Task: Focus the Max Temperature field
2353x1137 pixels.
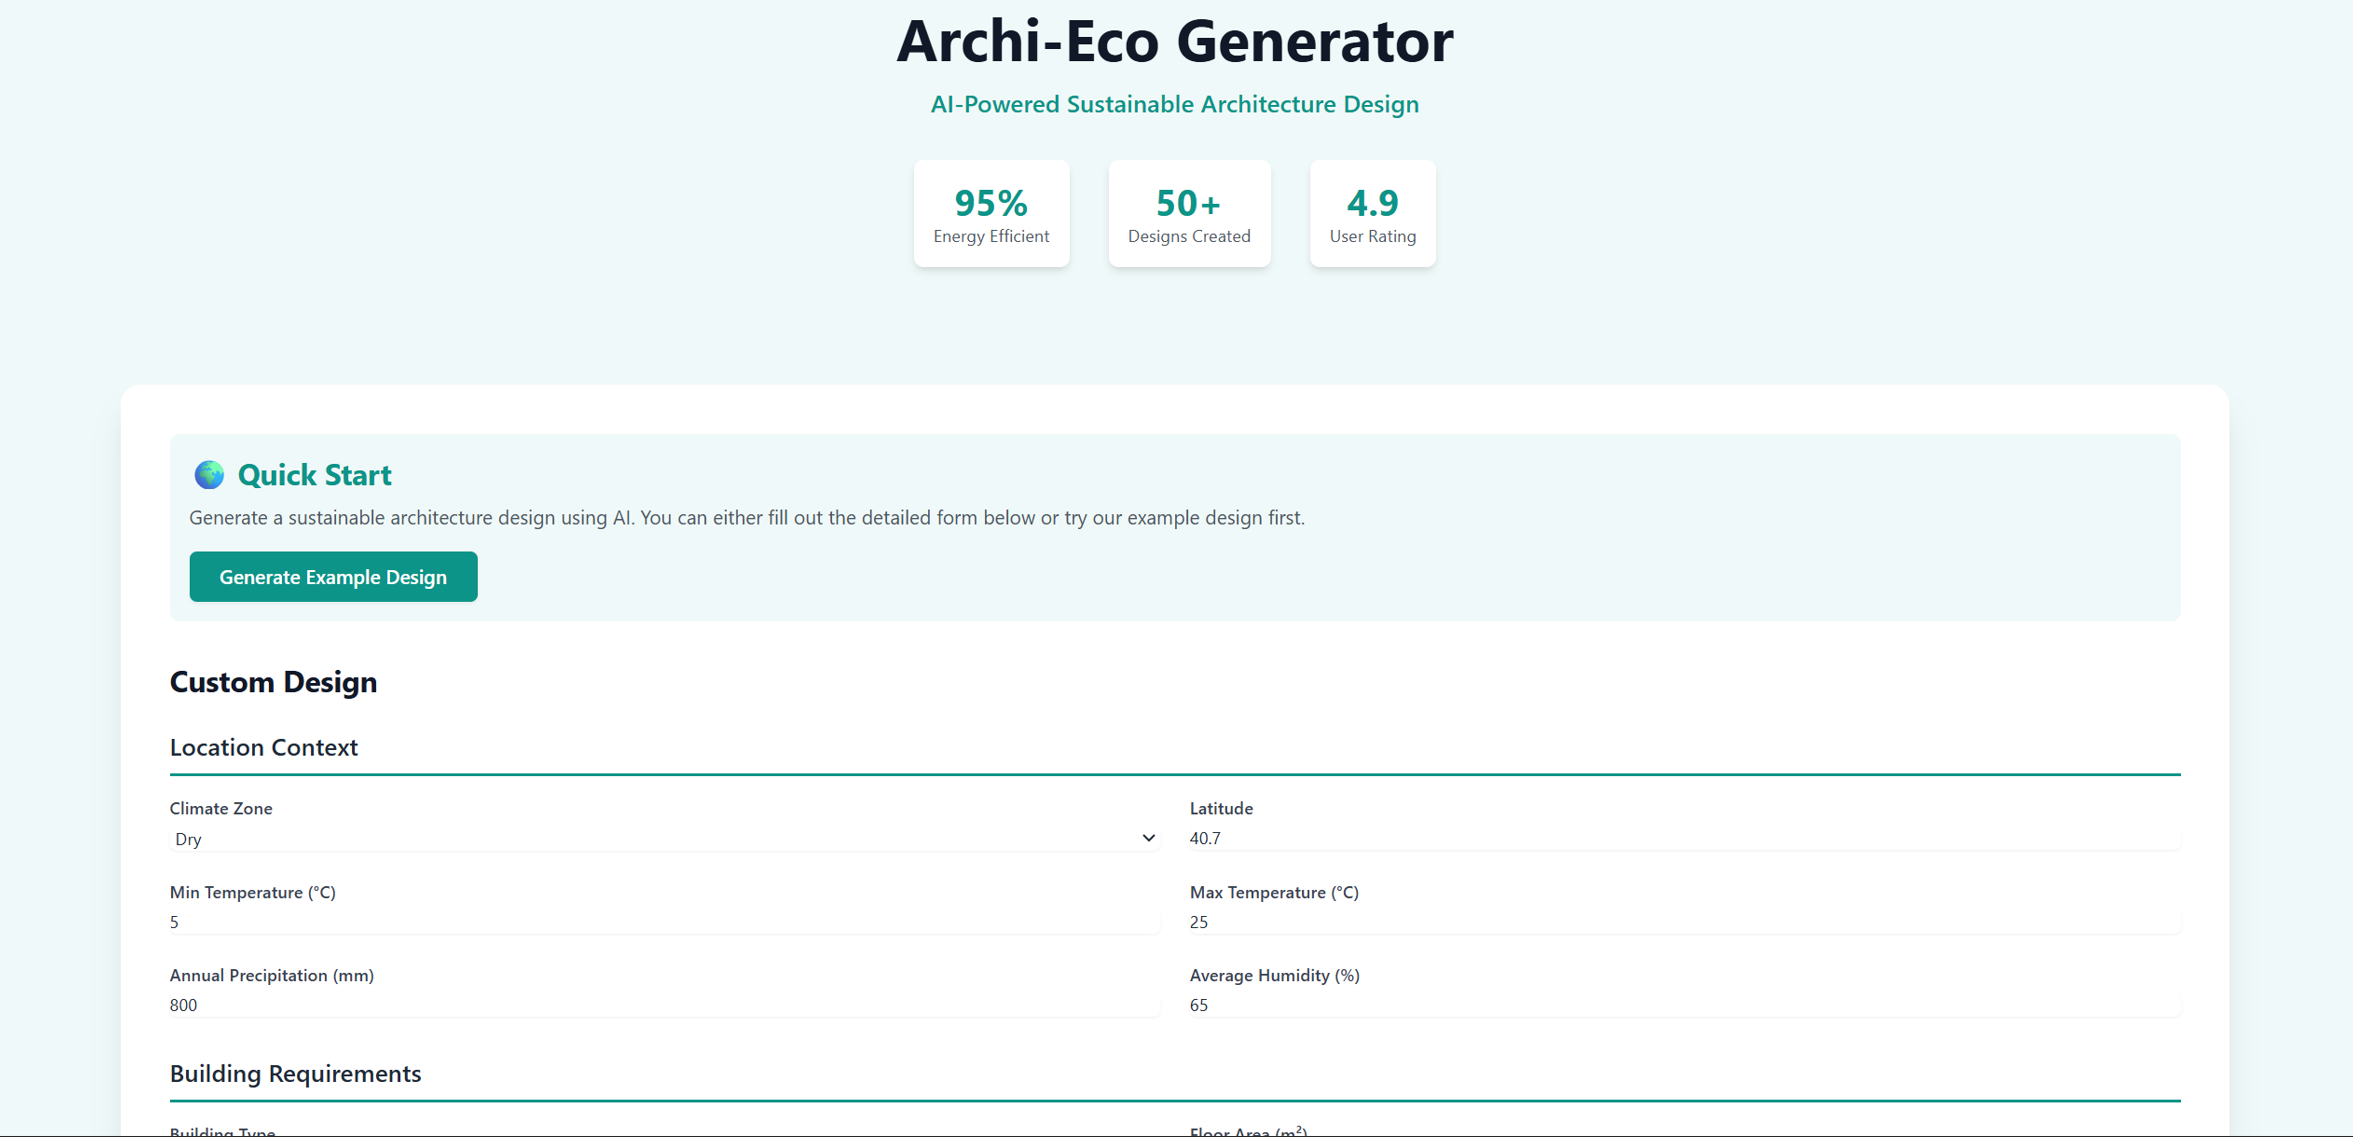Action: click(1683, 922)
